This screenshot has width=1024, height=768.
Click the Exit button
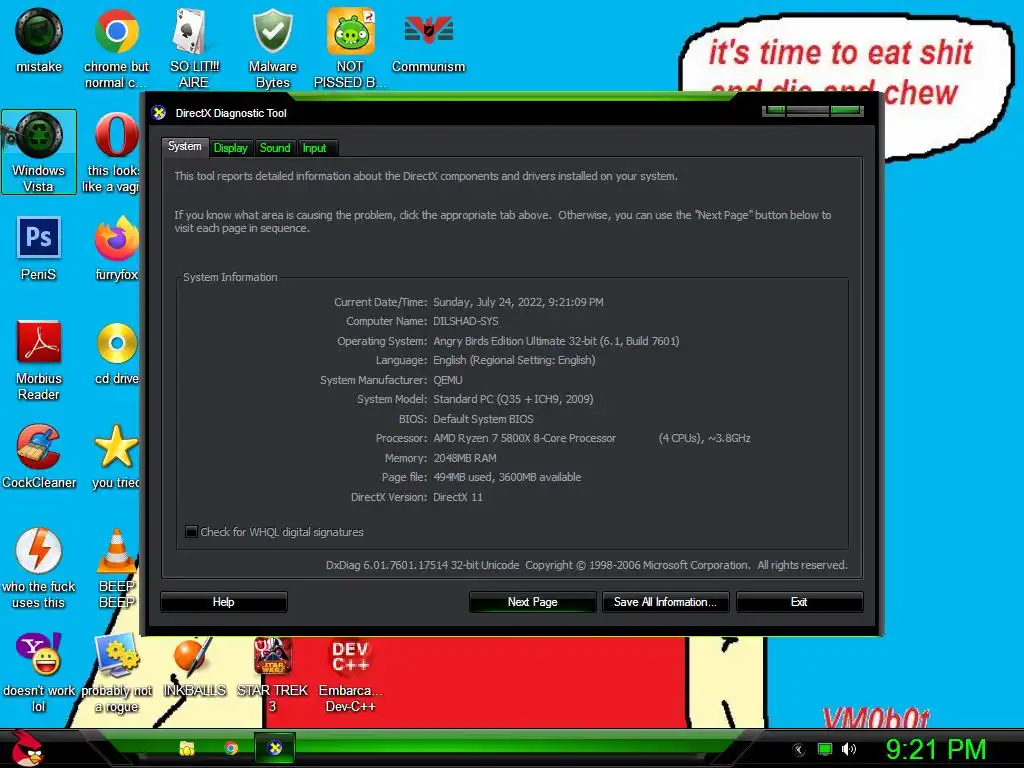pyautogui.click(x=799, y=602)
